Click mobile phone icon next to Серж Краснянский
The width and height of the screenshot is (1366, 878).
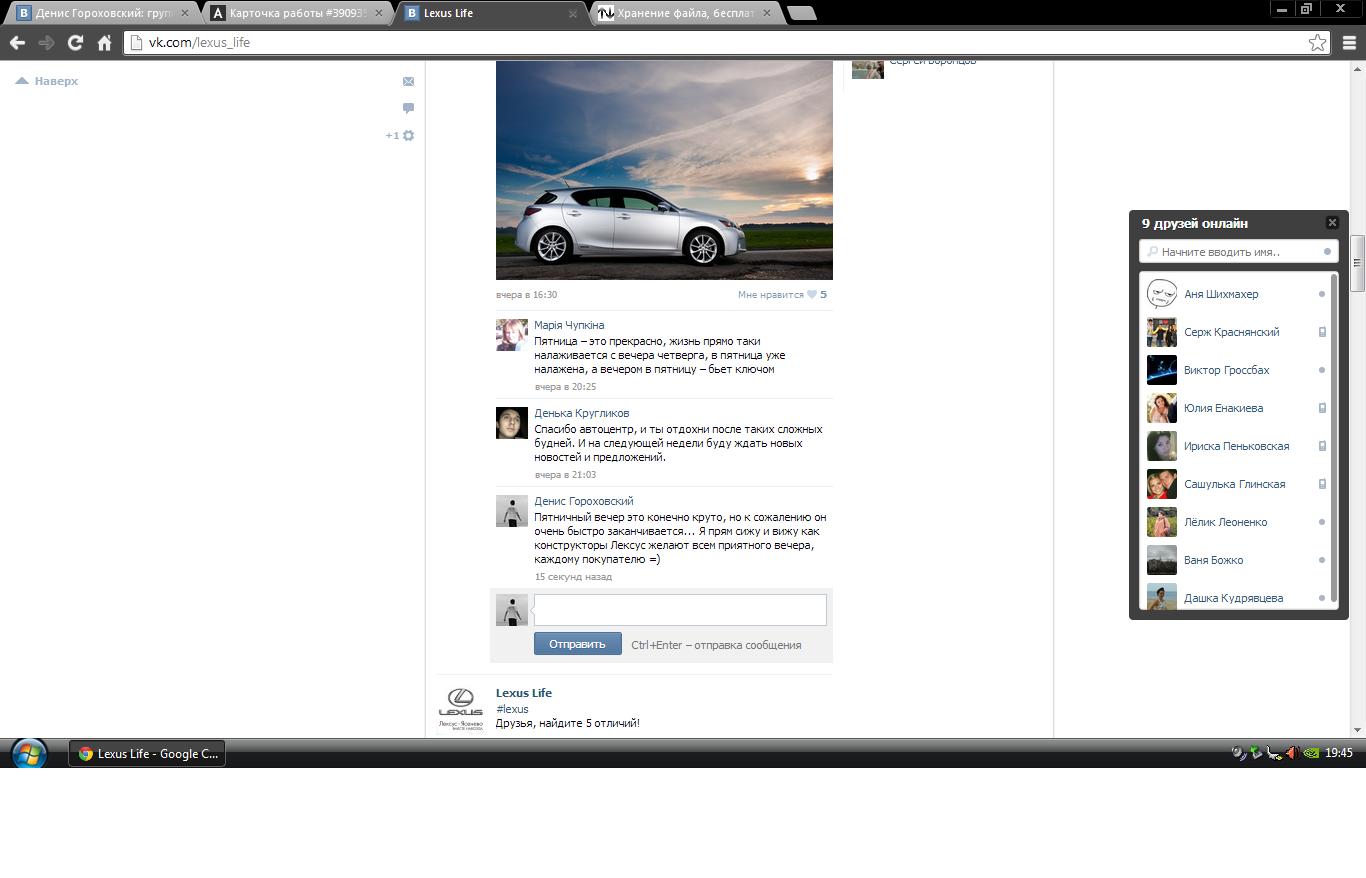(1322, 332)
